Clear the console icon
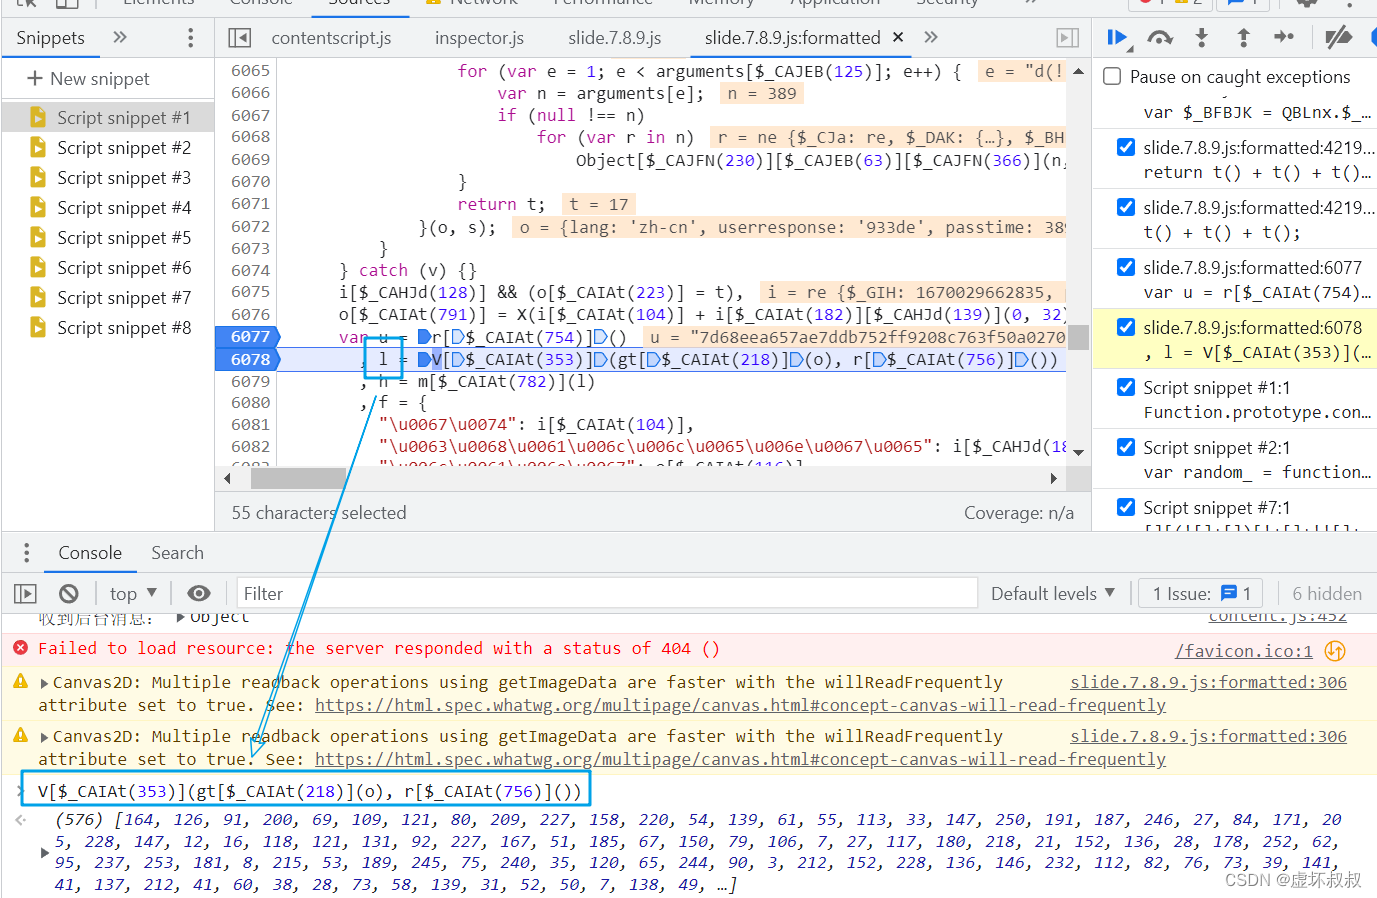 tap(68, 593)
